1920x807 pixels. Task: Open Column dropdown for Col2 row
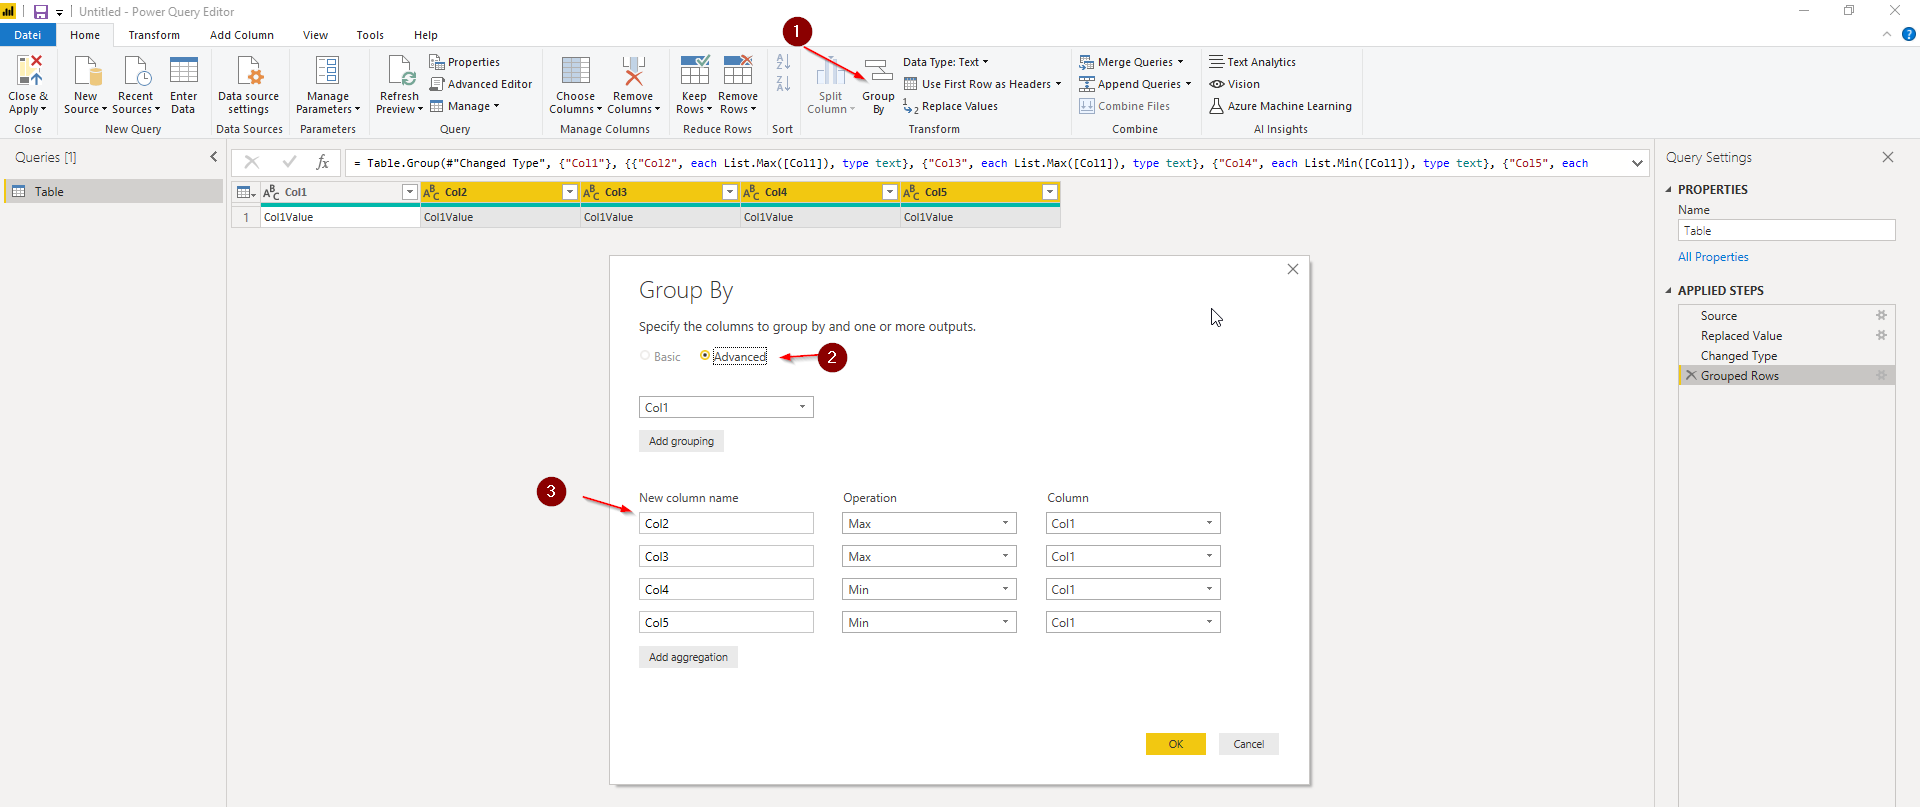tap(1133, 523)
